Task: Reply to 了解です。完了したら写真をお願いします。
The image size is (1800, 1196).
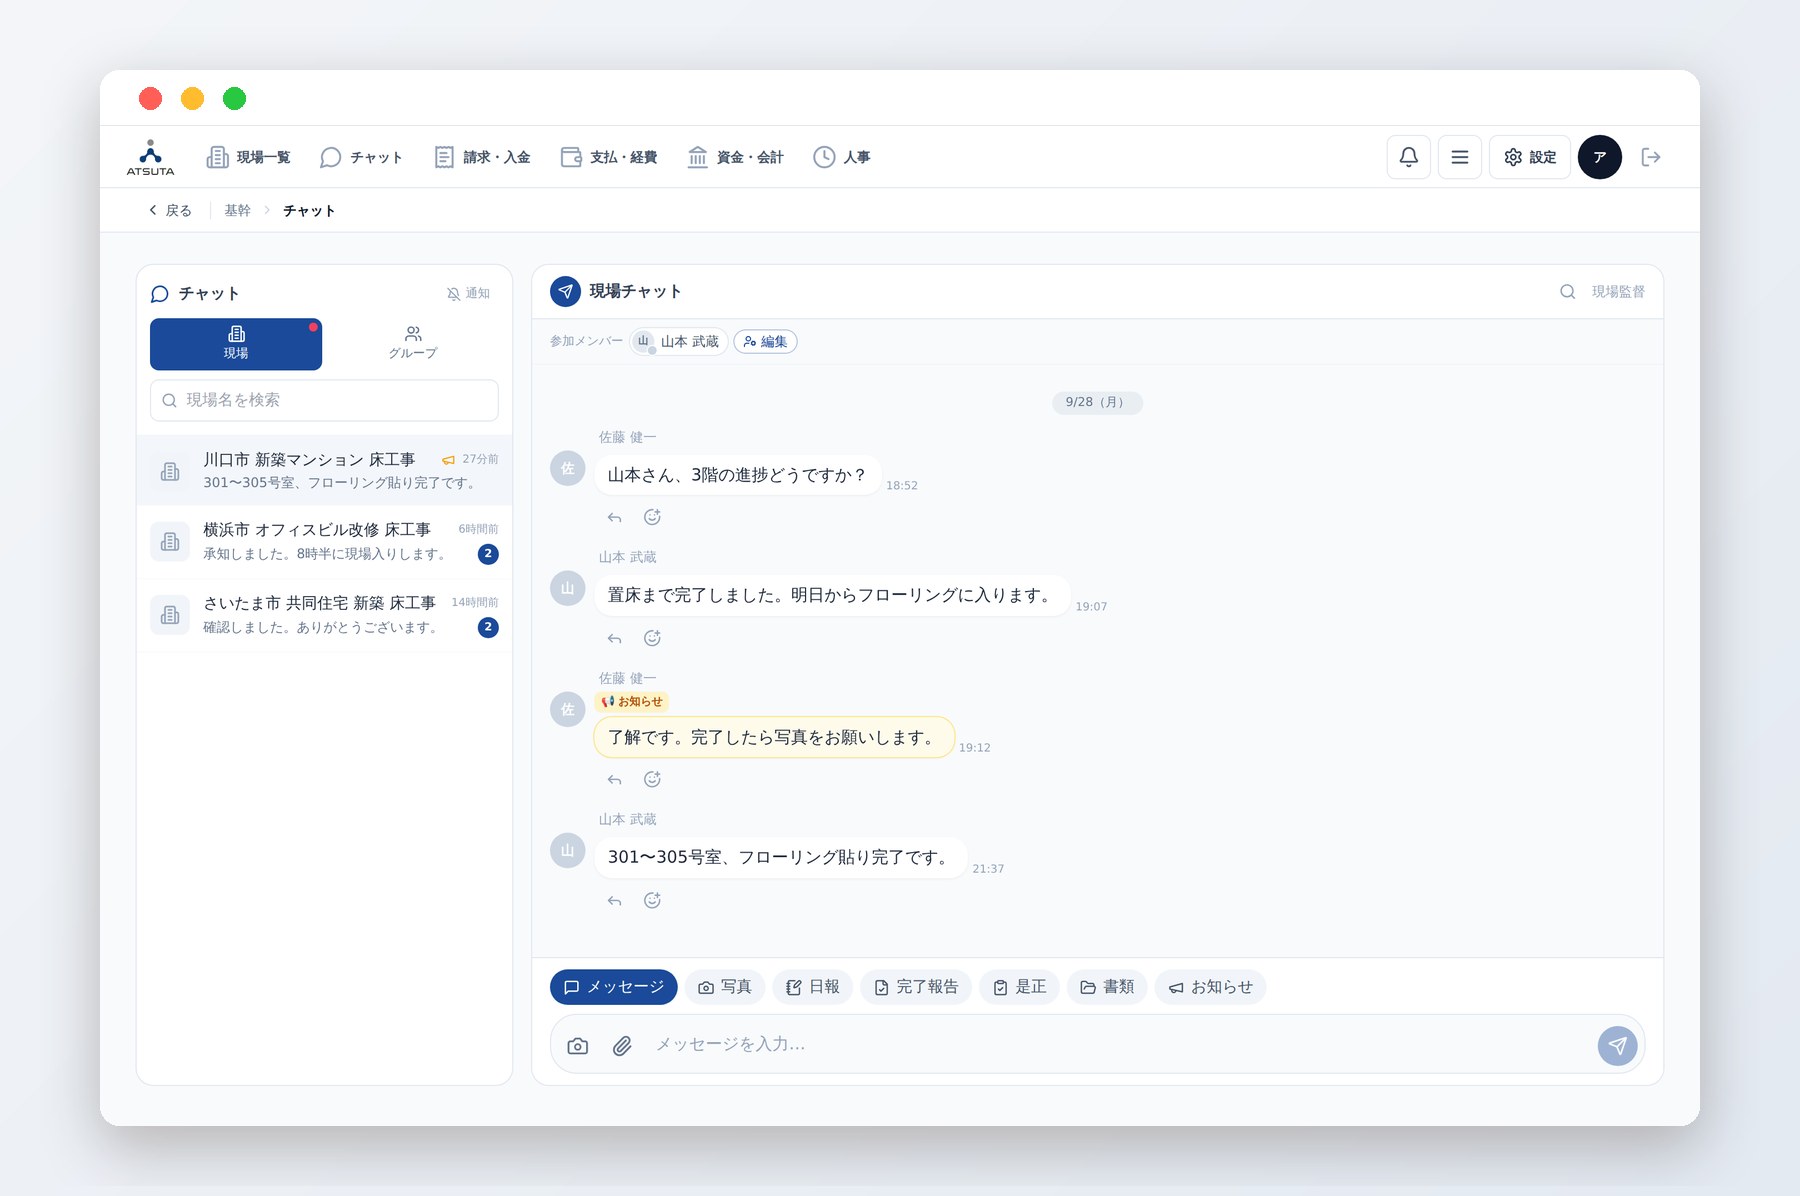Action: pos(614,779)
